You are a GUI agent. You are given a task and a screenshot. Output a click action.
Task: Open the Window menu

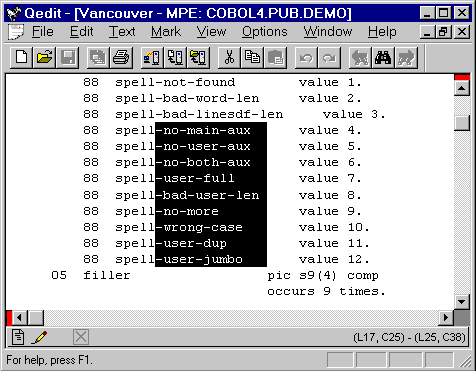pyautogui.click(x=328, y=32)
